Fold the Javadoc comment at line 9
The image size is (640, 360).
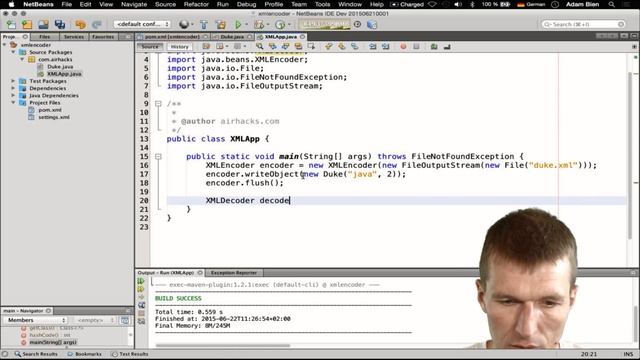[x=158, y=104]
